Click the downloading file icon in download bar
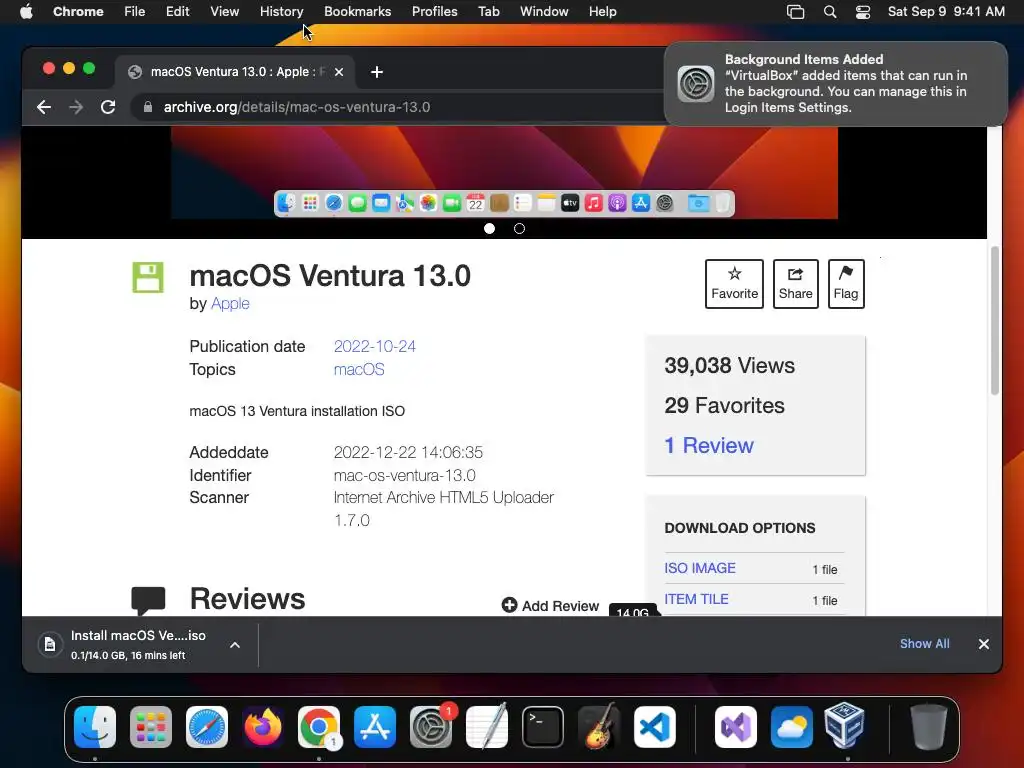 (x=50, y=645)
